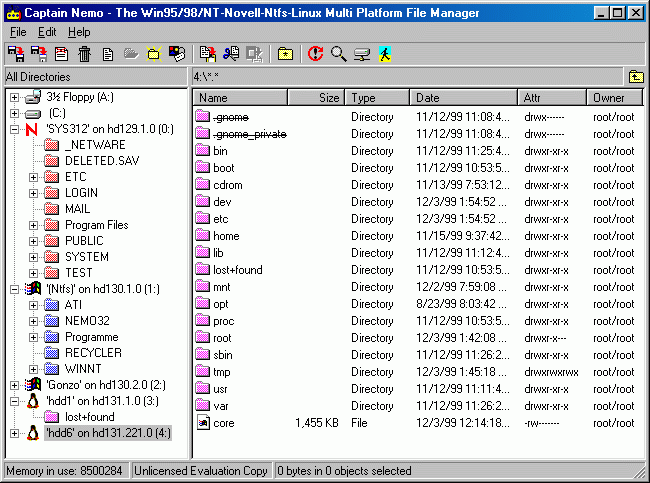Screen dimensions: 650x483
Task: Expand the PUBLIC folder node
Action: tap(33, 241)
